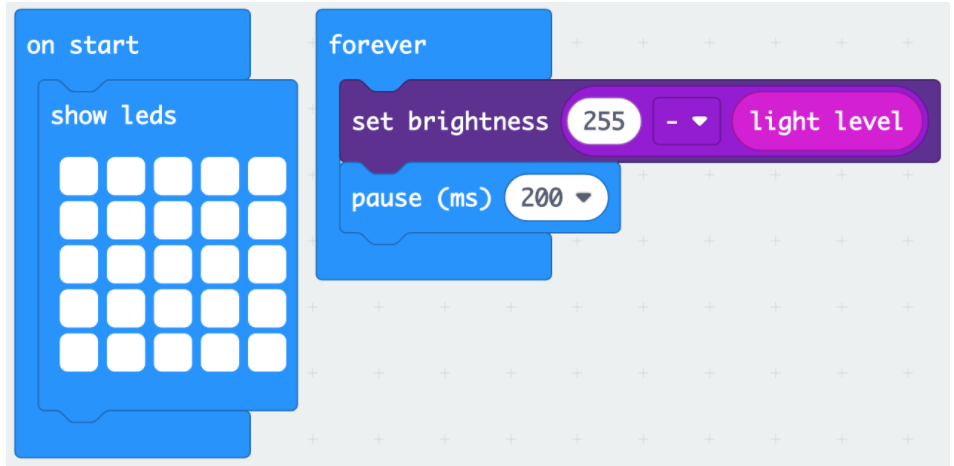954x466 pixels.
Task: Toggle middle-row rightmost LED cell
Action: coord(267,264)
